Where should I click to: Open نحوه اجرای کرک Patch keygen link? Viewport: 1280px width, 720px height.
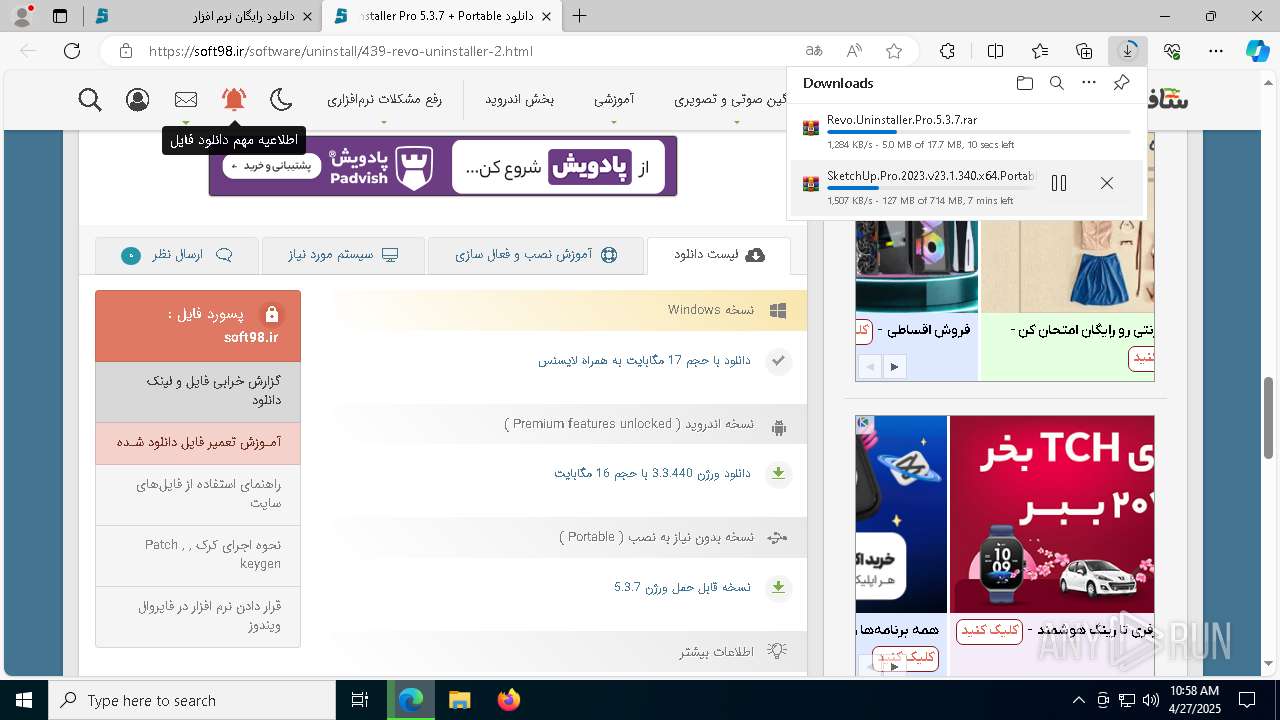(198, 555)
